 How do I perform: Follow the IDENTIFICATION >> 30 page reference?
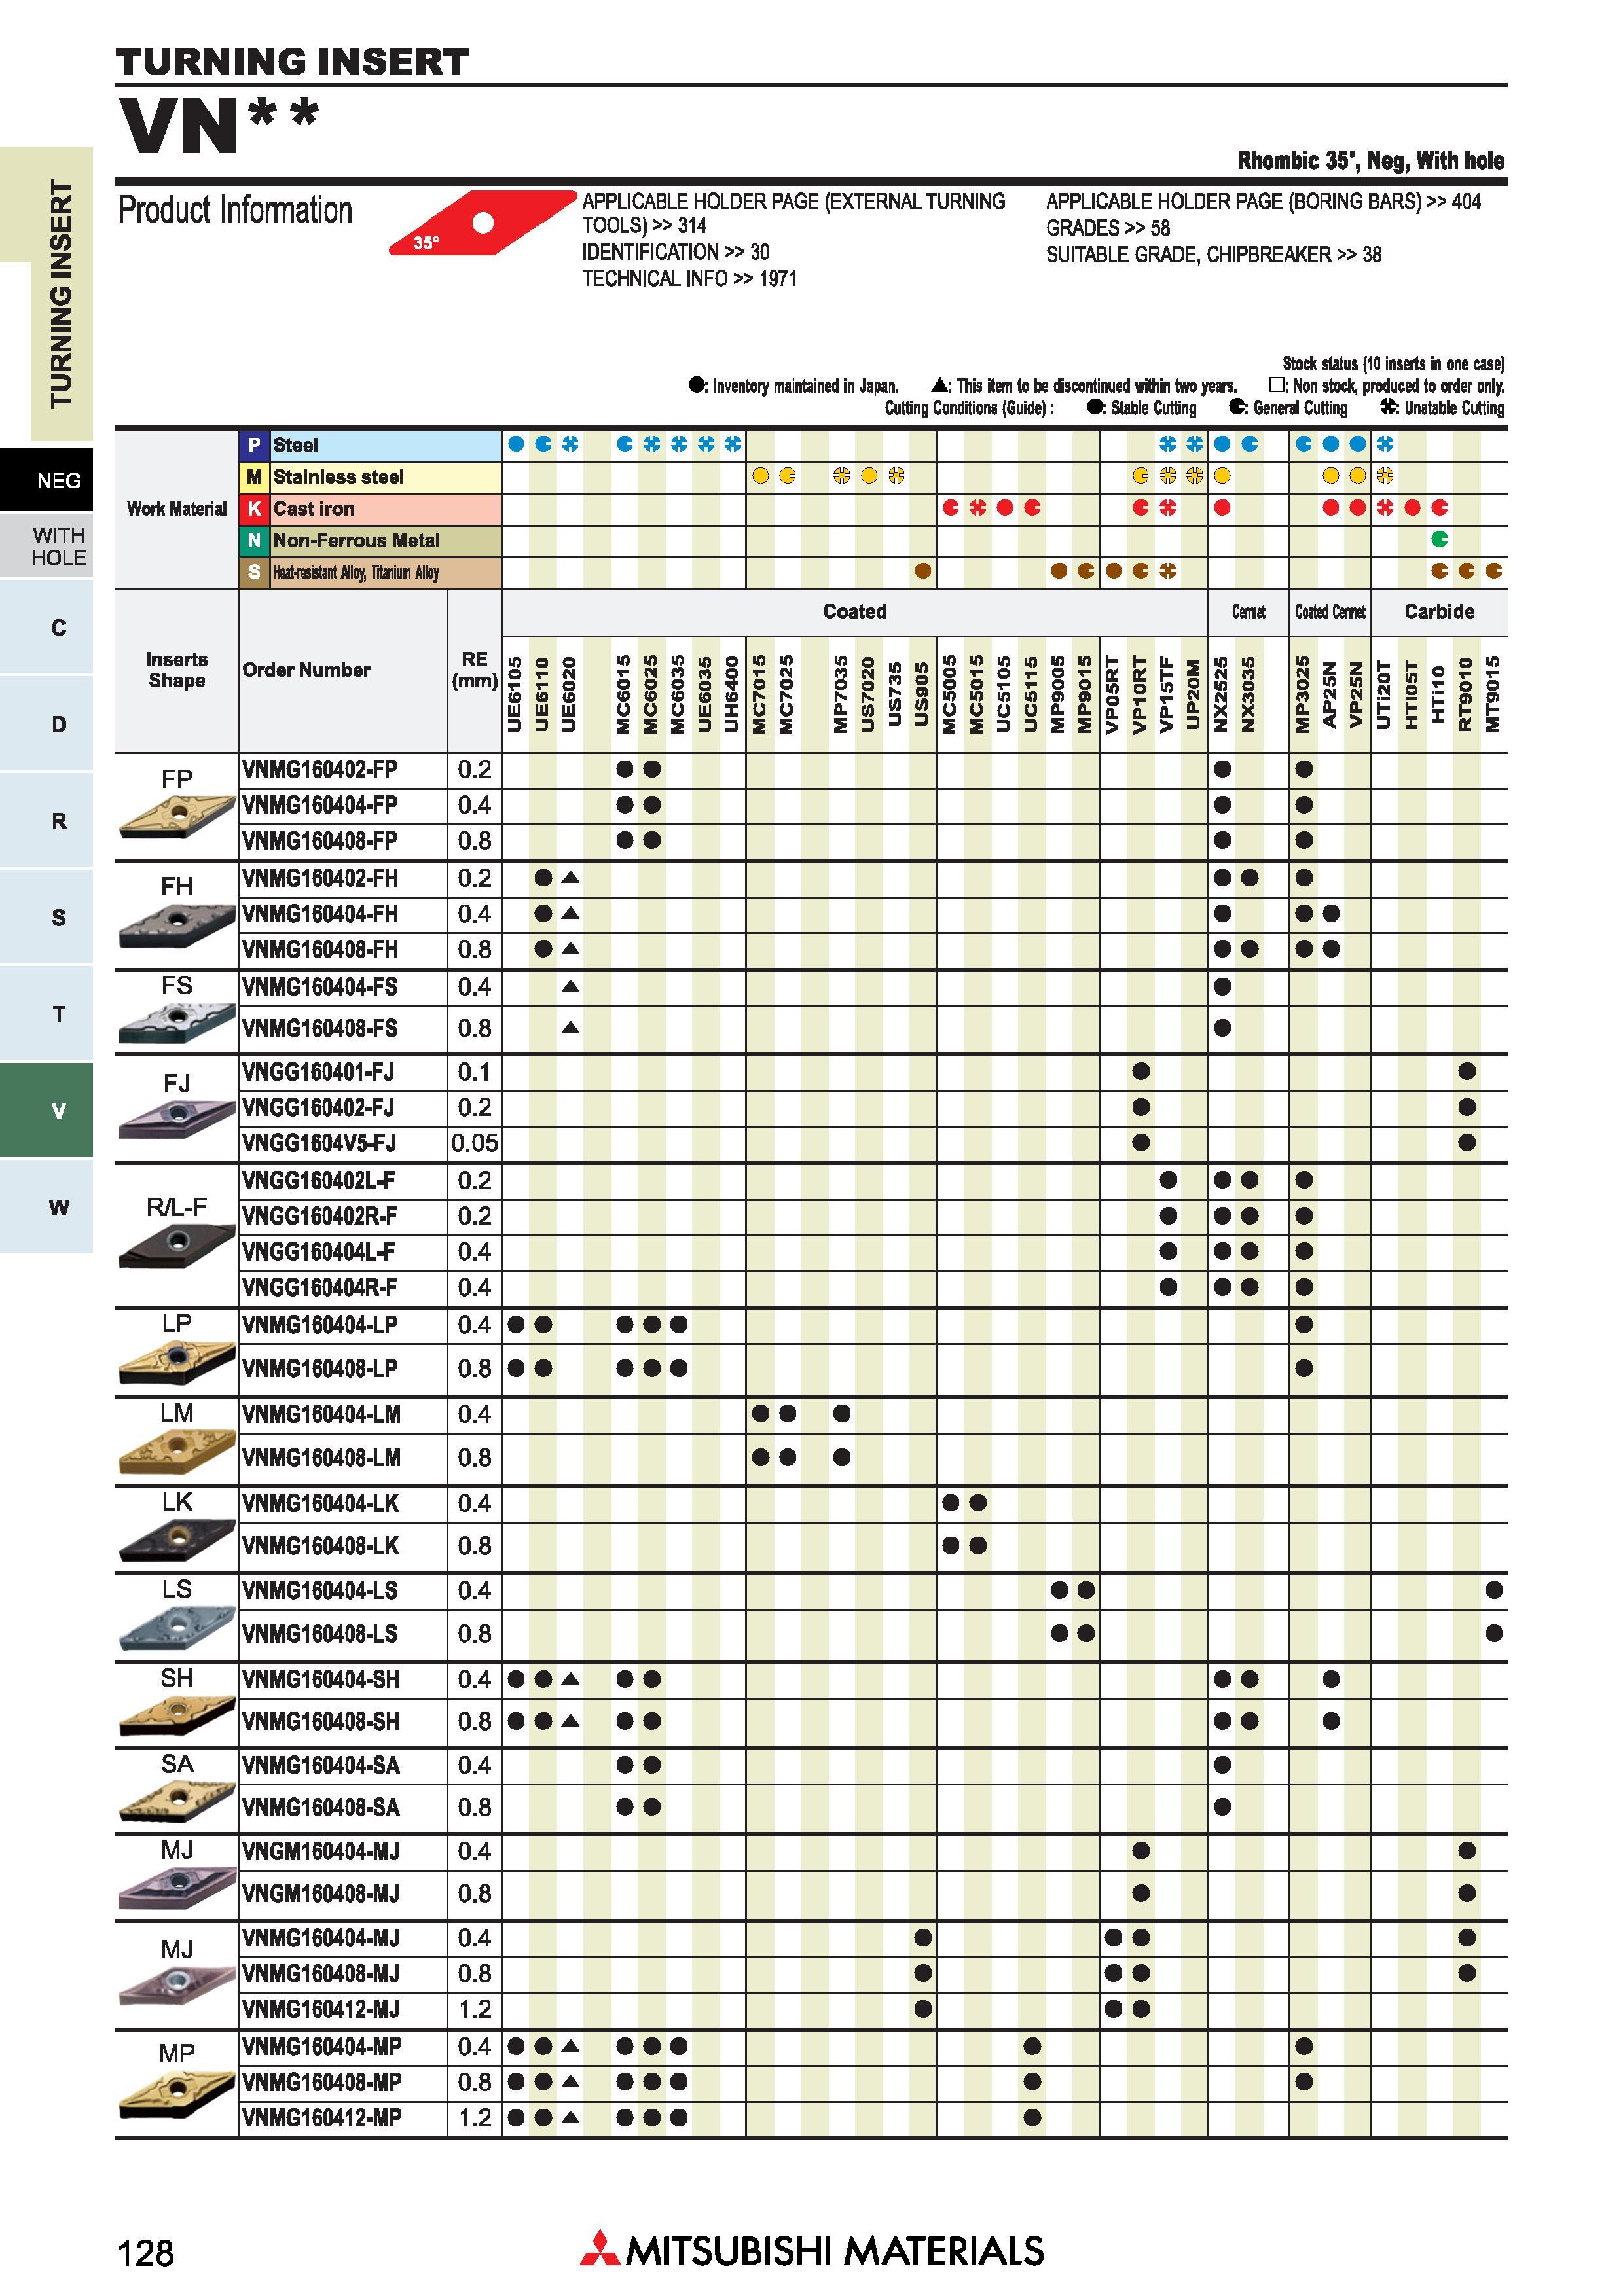click(676, 252)
